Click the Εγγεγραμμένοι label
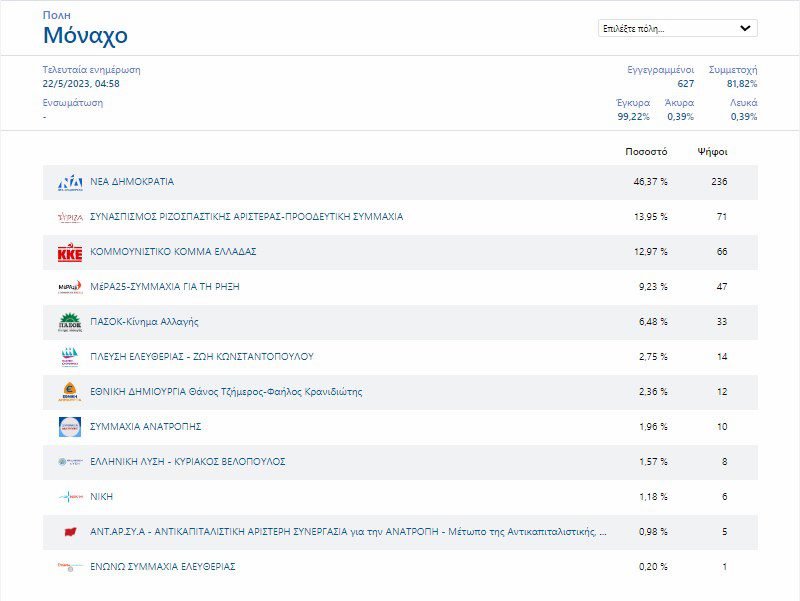This screenshot has height=601, width=800. [661, 70]
